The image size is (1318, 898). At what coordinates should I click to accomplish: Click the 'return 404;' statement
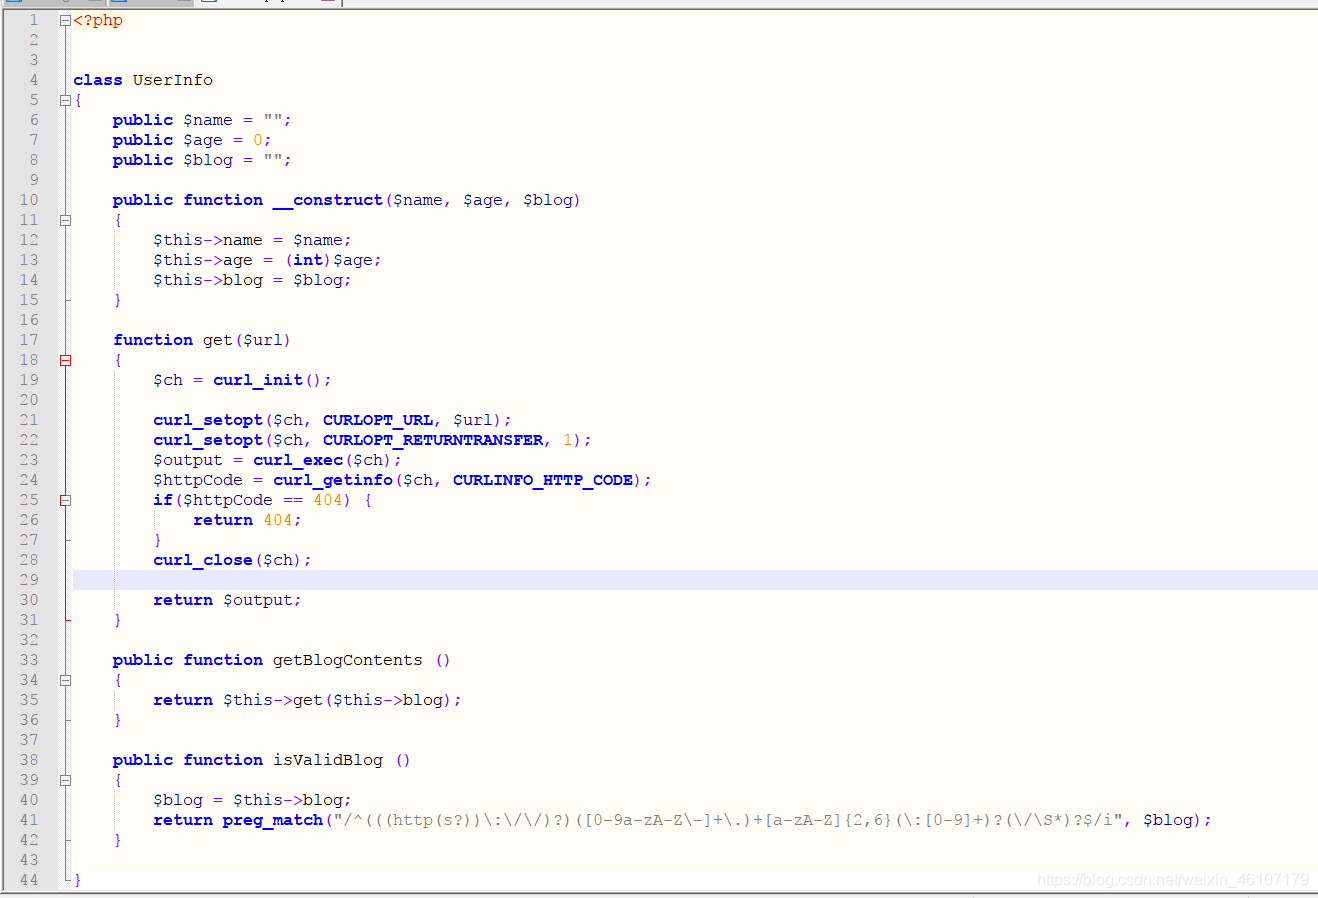coord(247,520)
